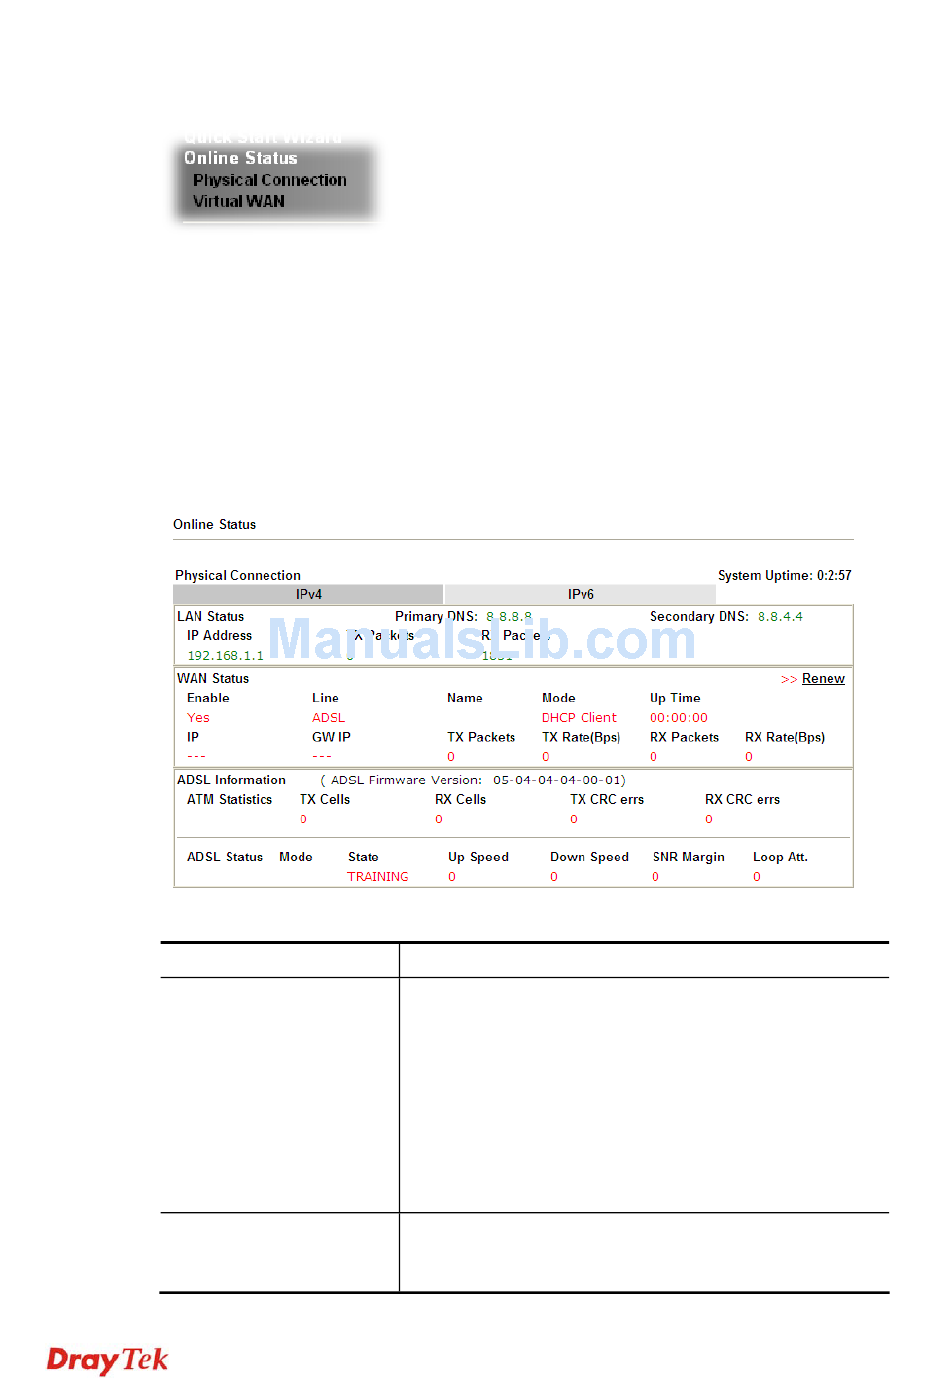Click the RX CRC errs header
This screenshot has width=950, height=1387.
[742, 800]
